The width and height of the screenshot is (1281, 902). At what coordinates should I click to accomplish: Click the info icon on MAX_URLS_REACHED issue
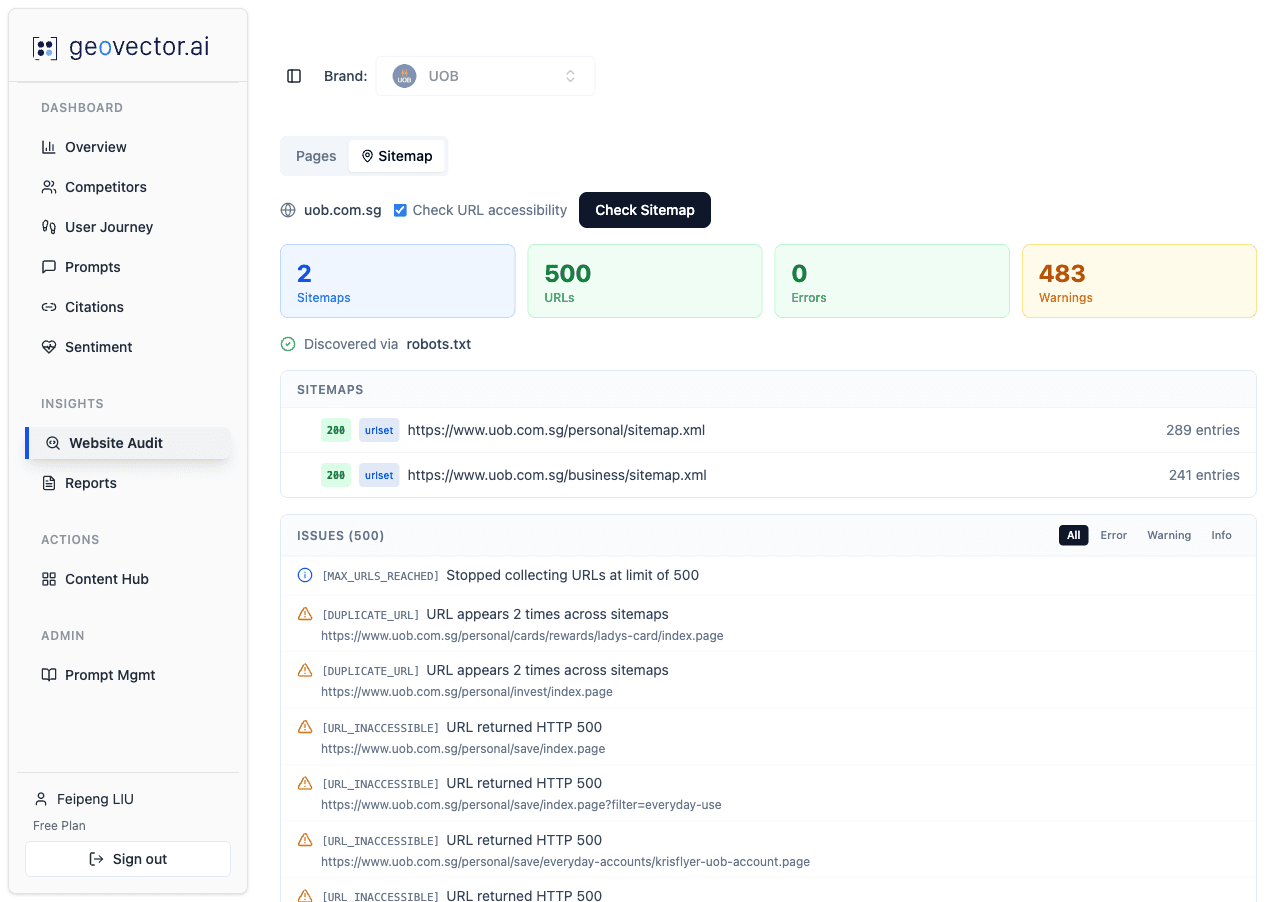point(304,575)
